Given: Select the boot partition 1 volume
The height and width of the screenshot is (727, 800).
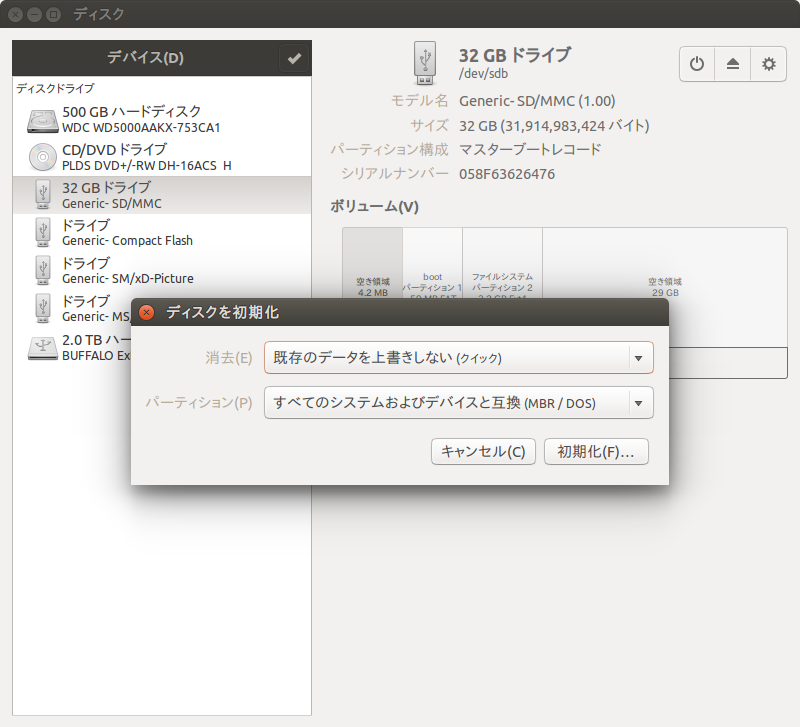Looking at the screenshot, I should tap(433, 263).
